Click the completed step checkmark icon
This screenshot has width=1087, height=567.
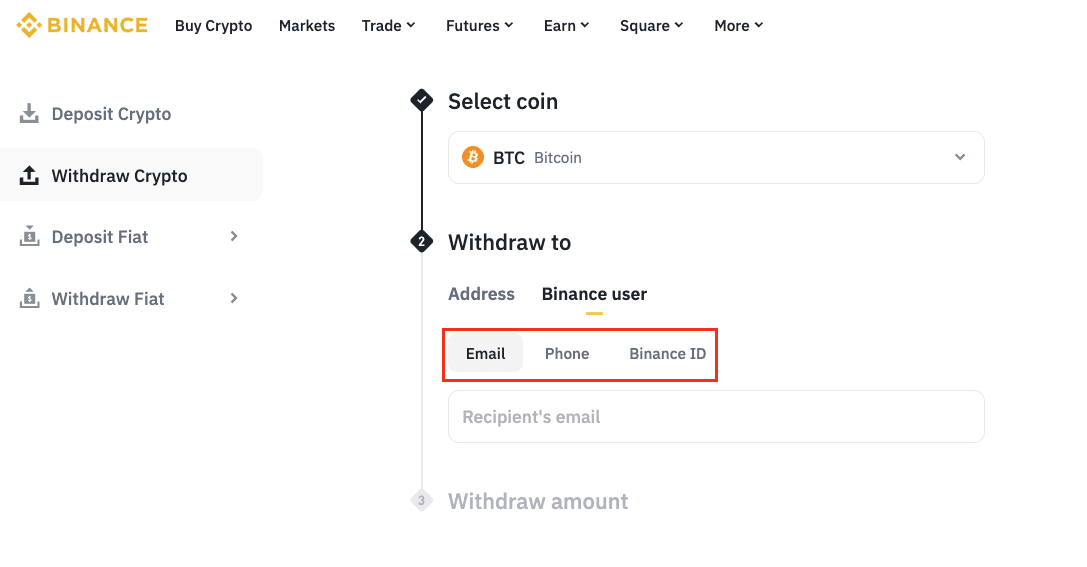point(422,100)
